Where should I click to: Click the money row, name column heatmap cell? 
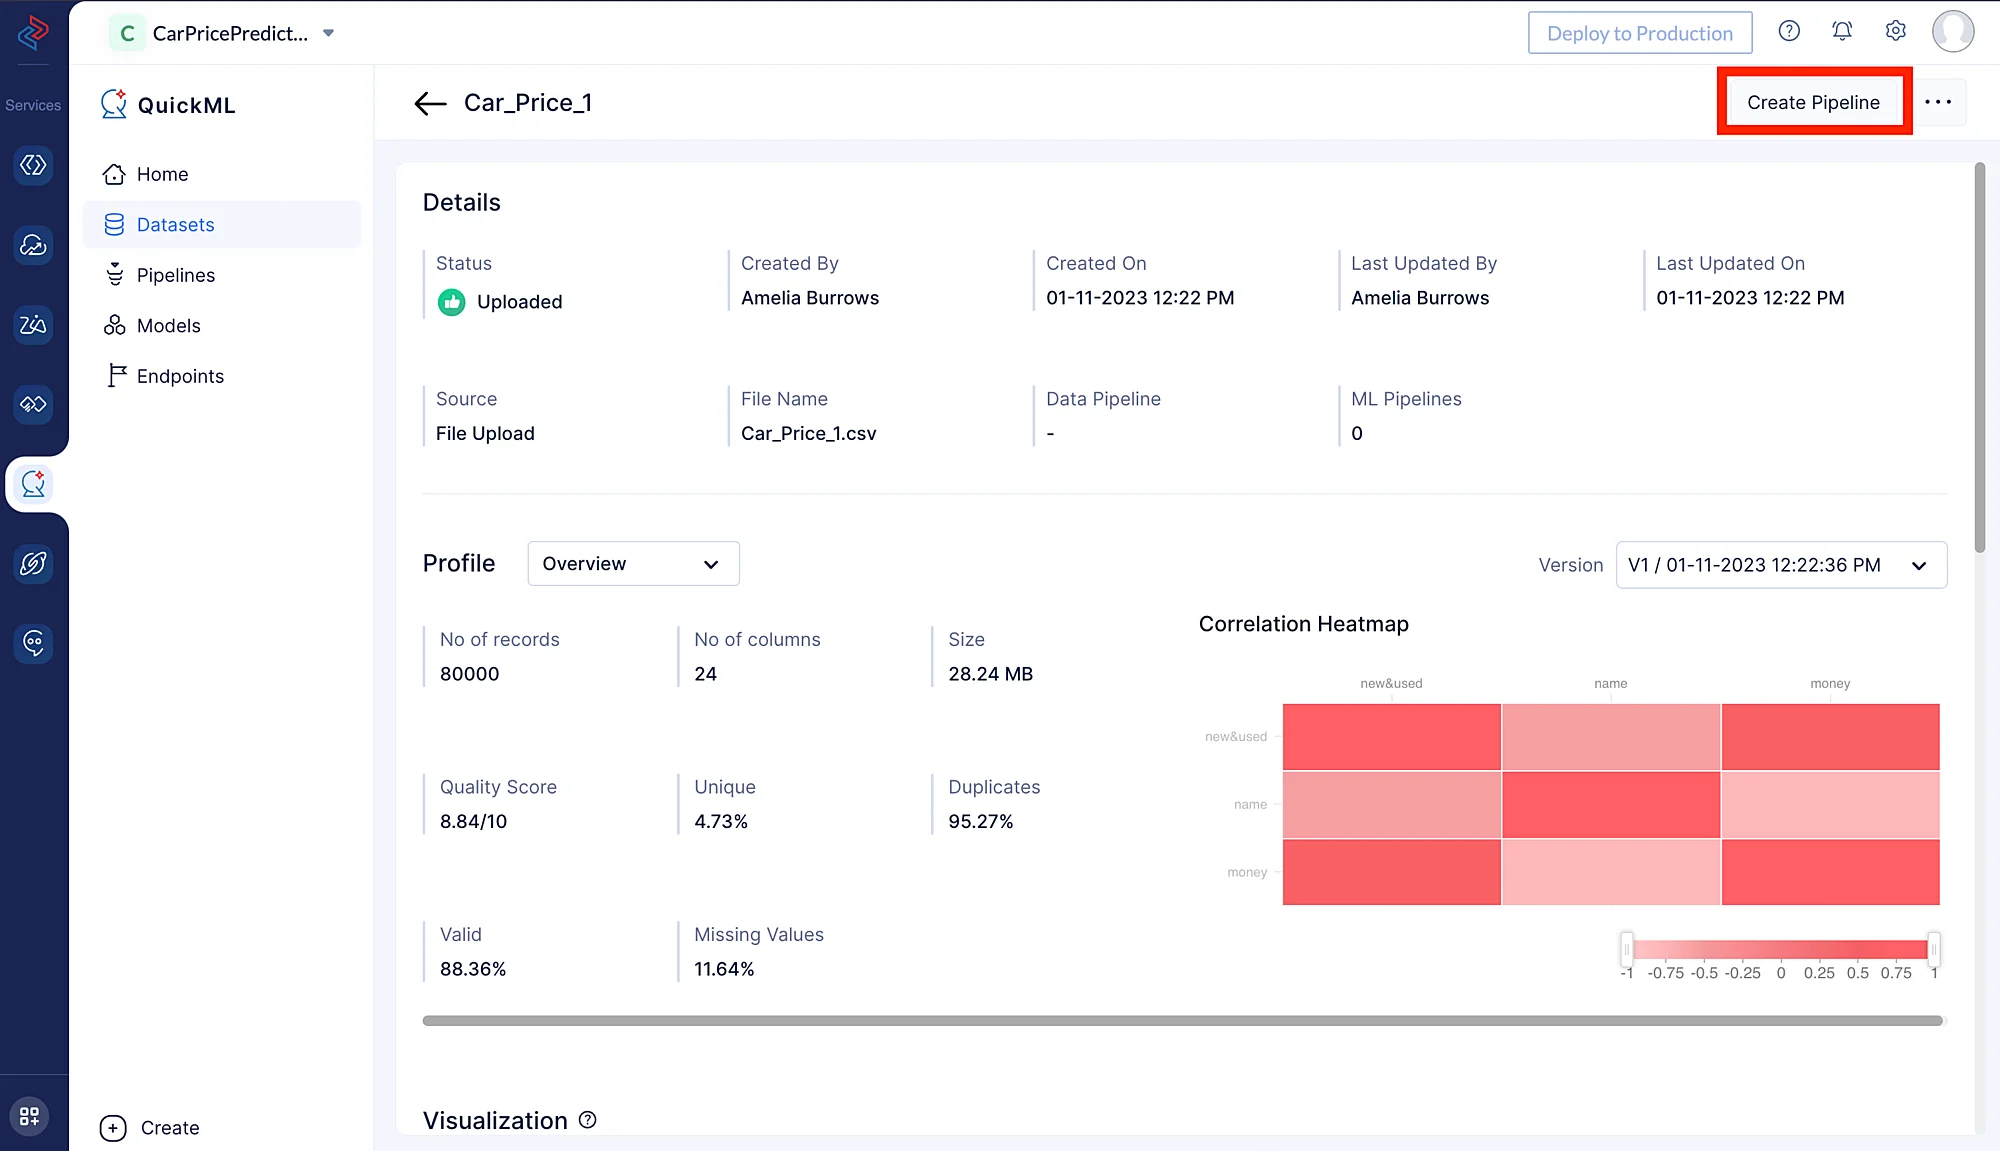[x=1611, y=872]
